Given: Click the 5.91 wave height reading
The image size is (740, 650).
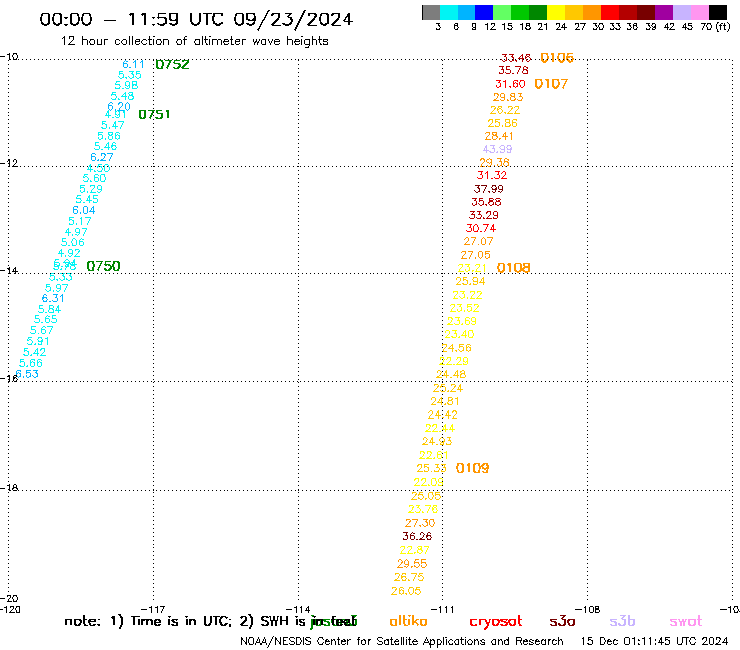Looking at the screenshot, I should tap(38, 341).
